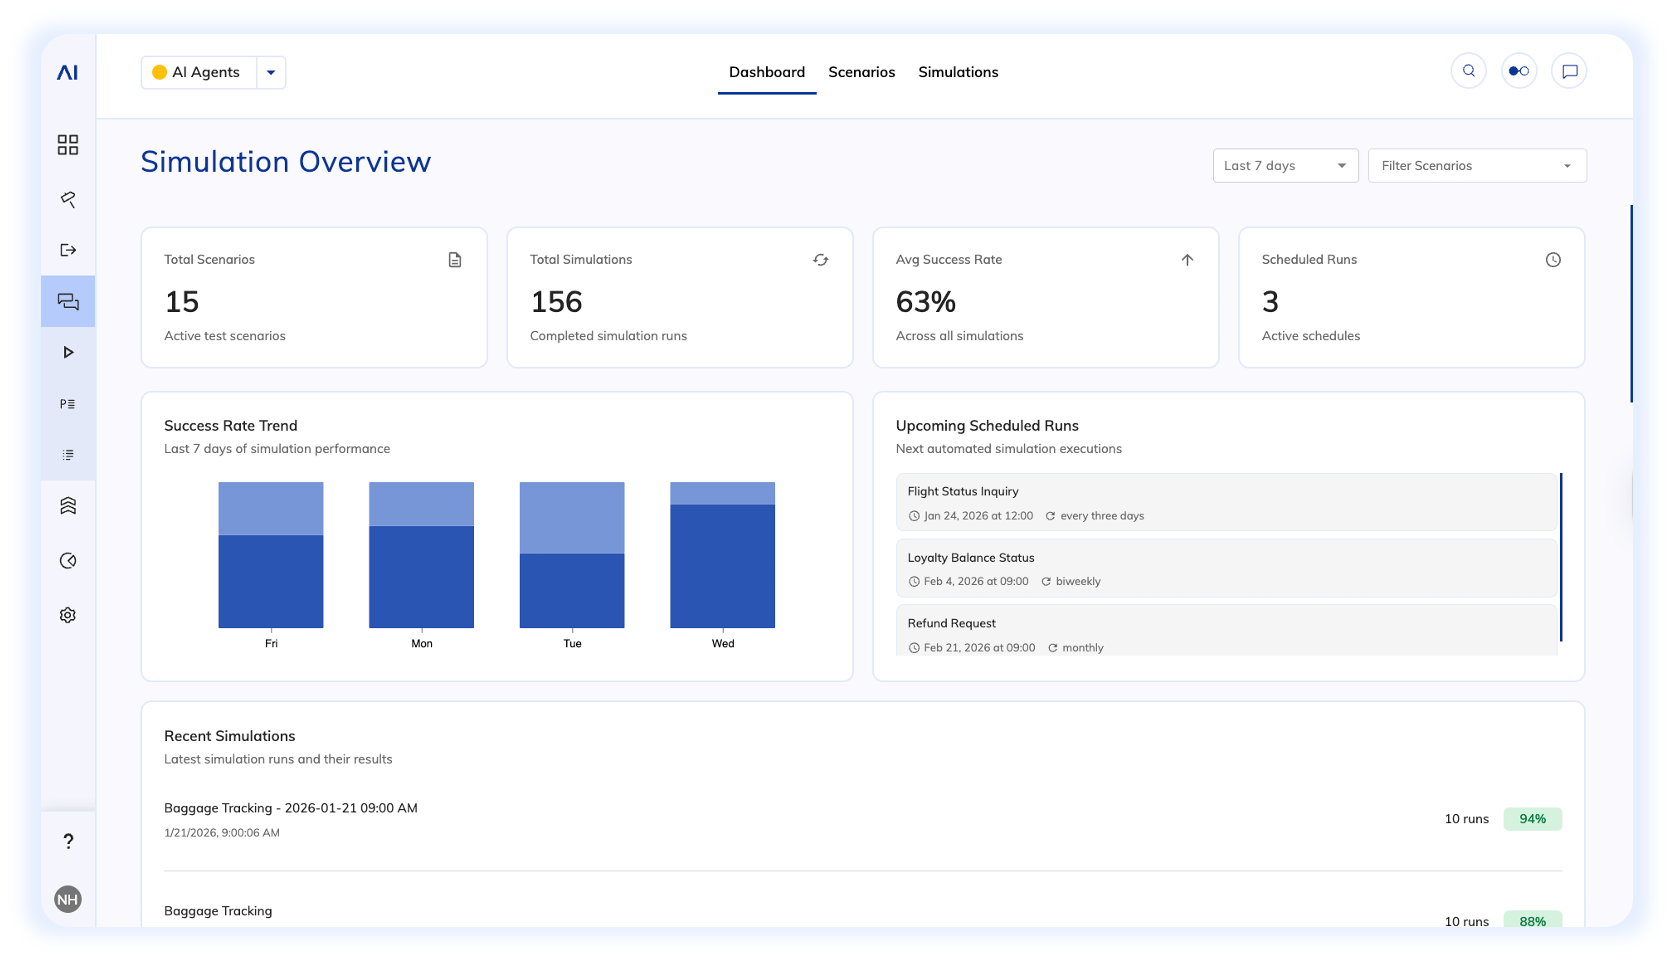Select the highlighted chat simulations sidebar icon
Screen dimensions: 1674x961
click(x=68, y=301)
